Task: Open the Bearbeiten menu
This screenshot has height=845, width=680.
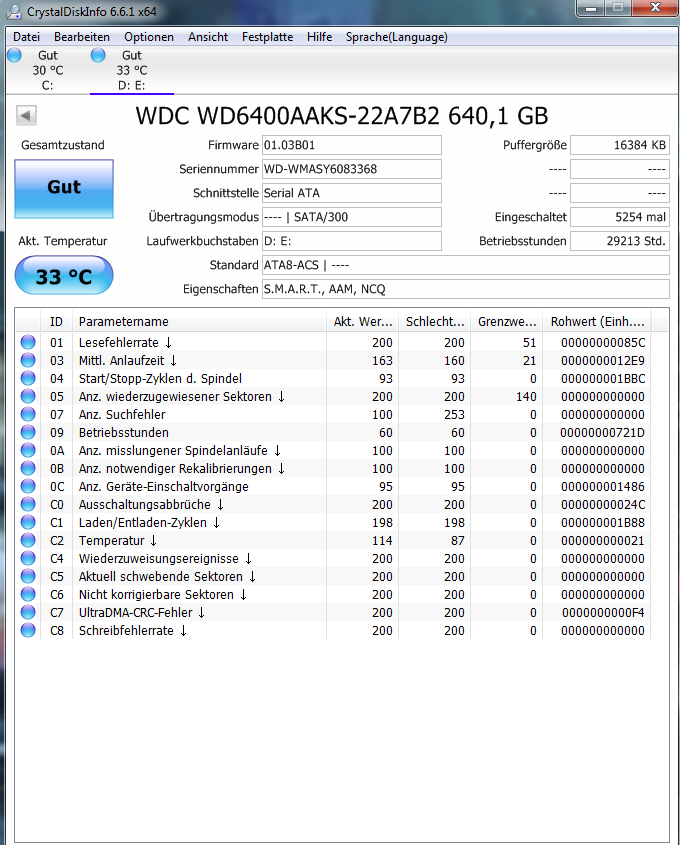Action: (82, 37)
